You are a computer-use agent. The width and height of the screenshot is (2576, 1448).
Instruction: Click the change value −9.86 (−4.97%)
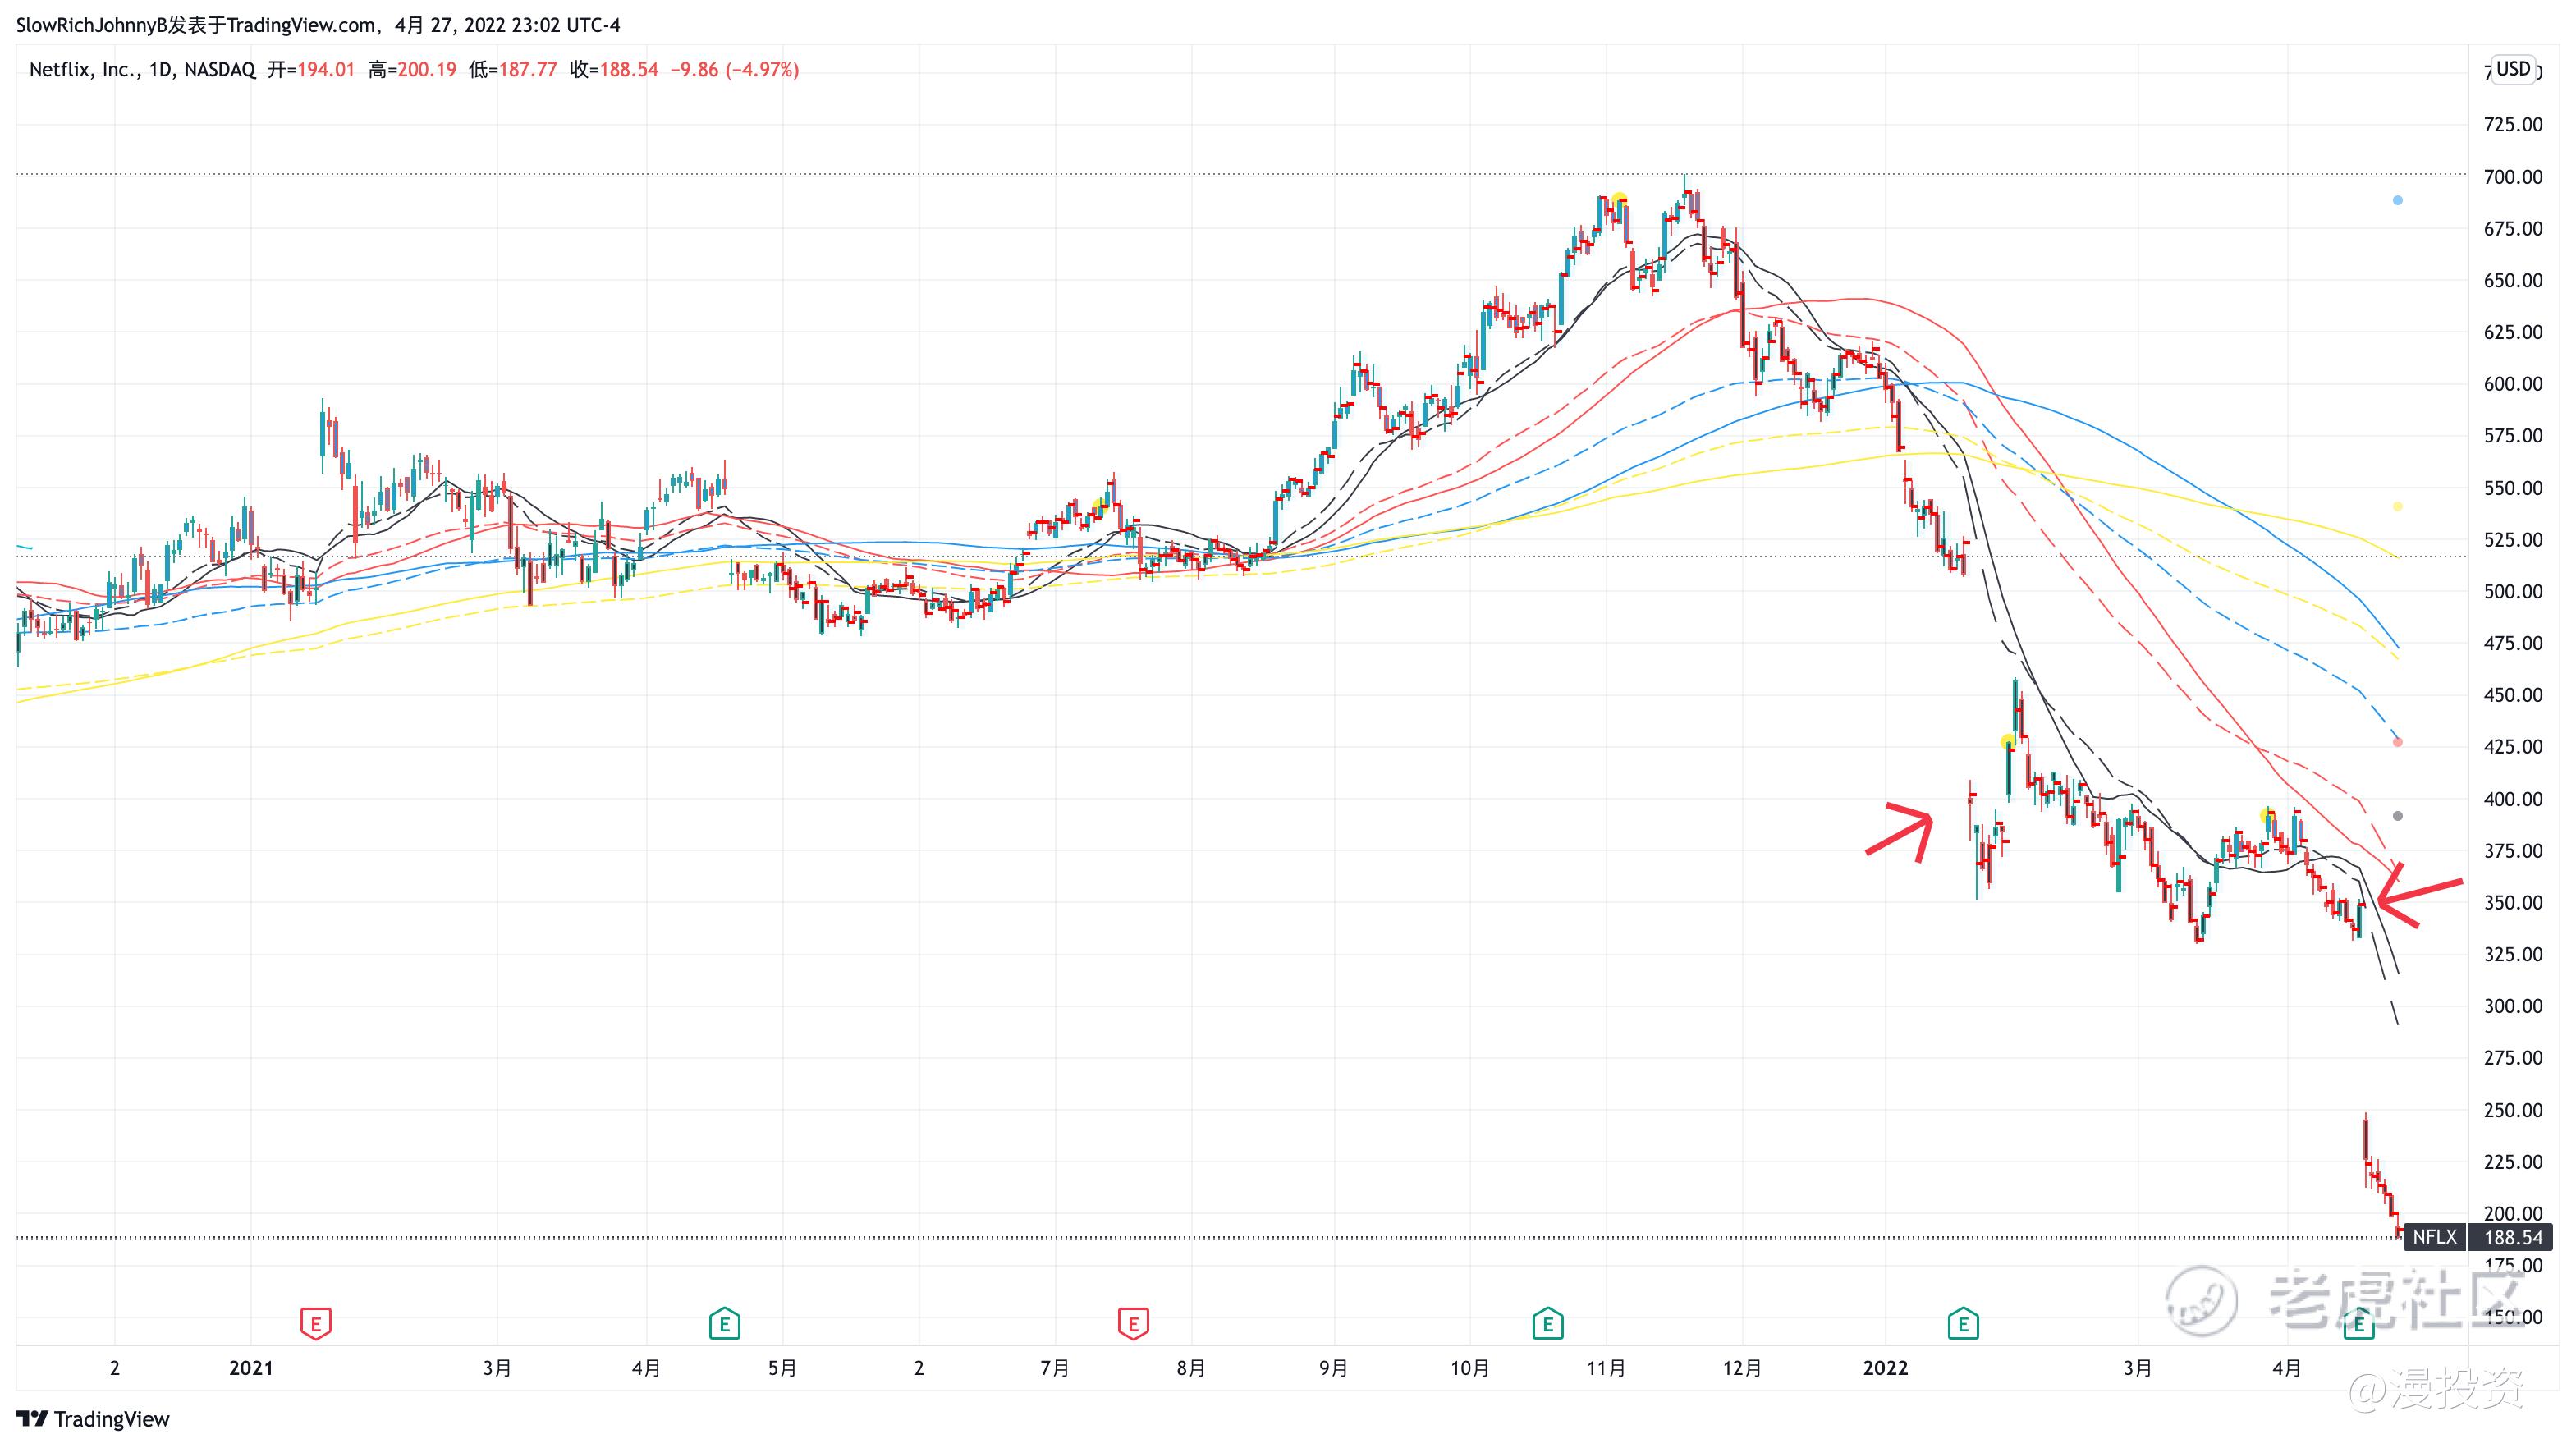tap(734, 70)
